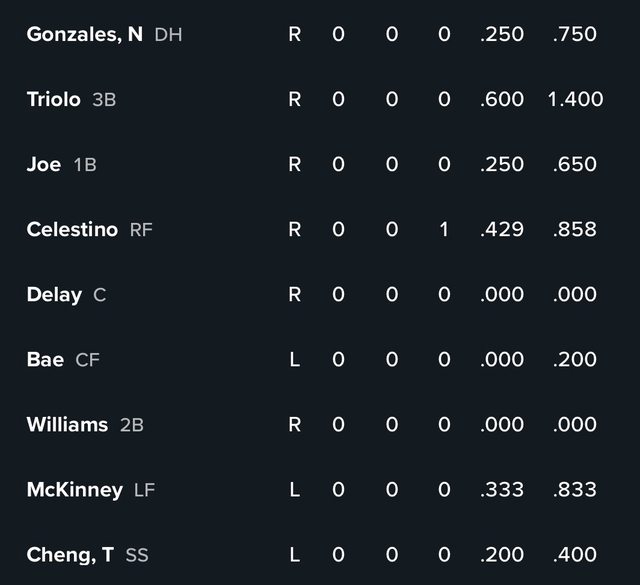Screen dimensions: 640x585
Task: Select Williams in the lineup
Action: pyautogui.click(x=67, y=425)
